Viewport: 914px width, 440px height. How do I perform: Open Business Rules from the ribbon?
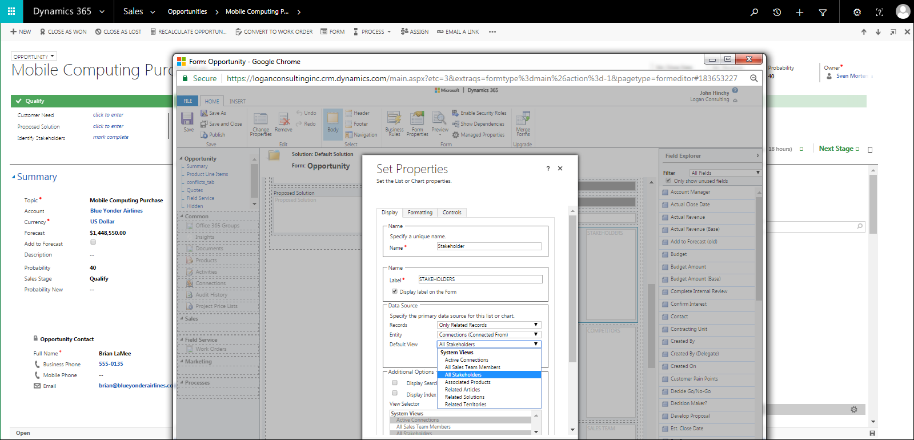click(394, 124)
